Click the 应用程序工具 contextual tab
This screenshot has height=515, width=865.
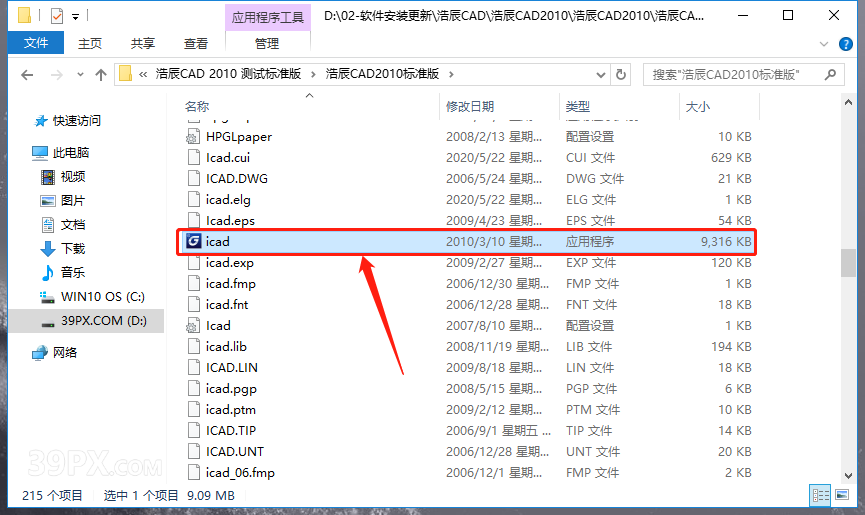click(x=268, y=18)
